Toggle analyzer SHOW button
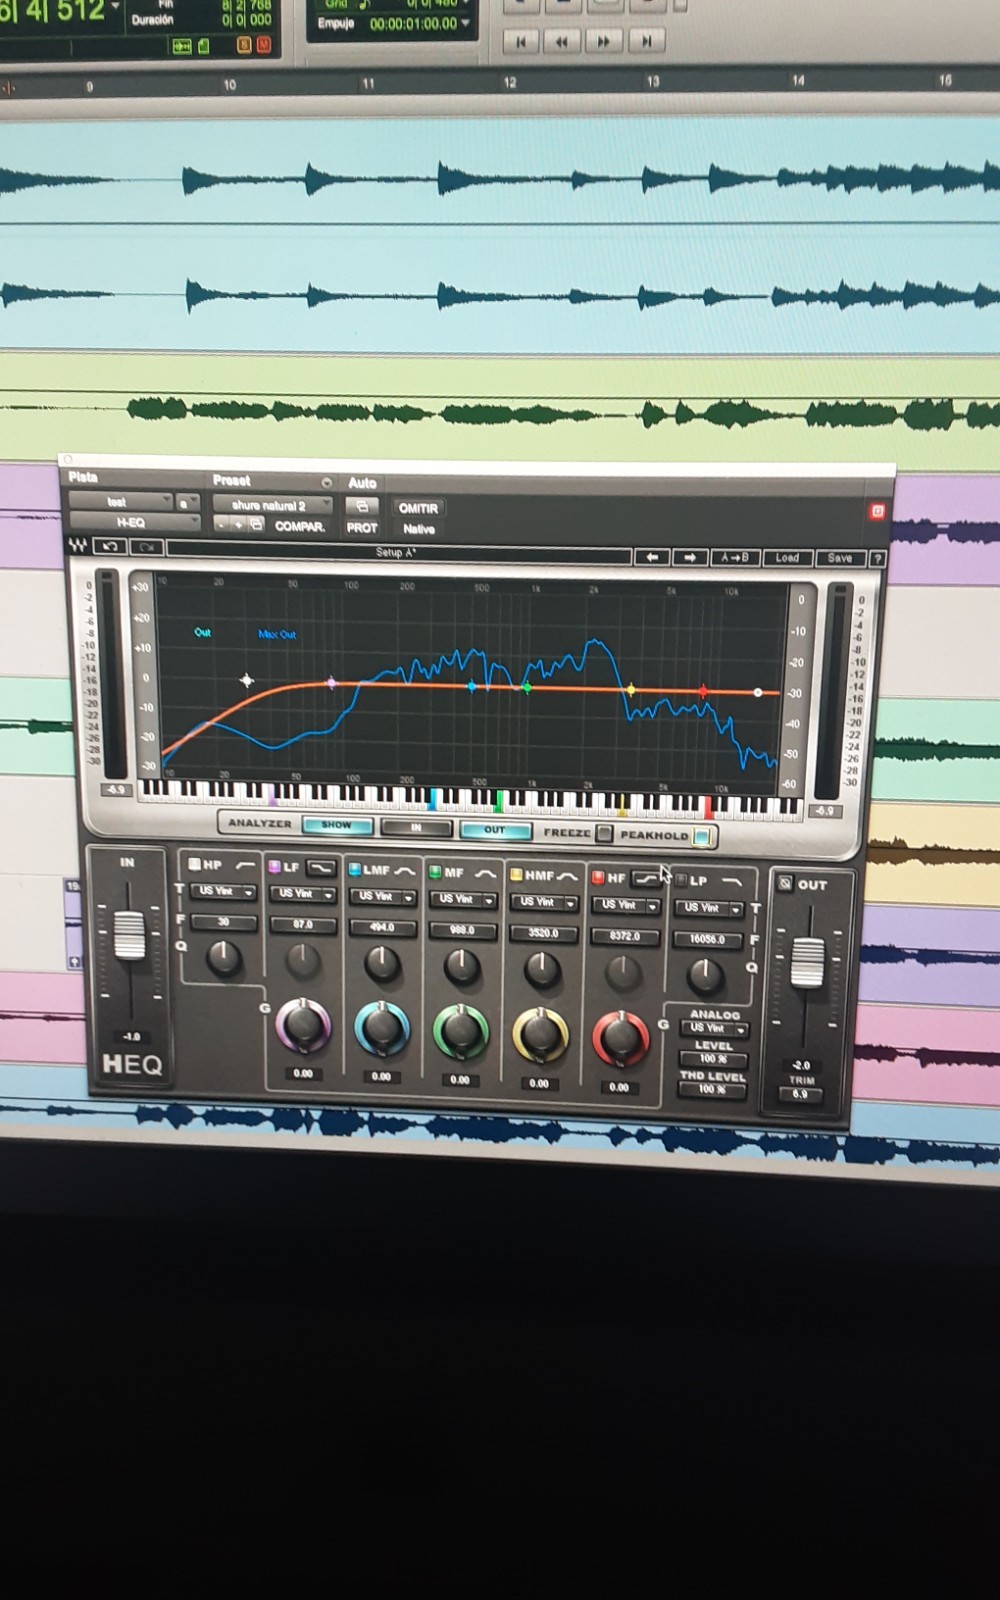The image size is (1000, 1600). click(x=337, y=825)
